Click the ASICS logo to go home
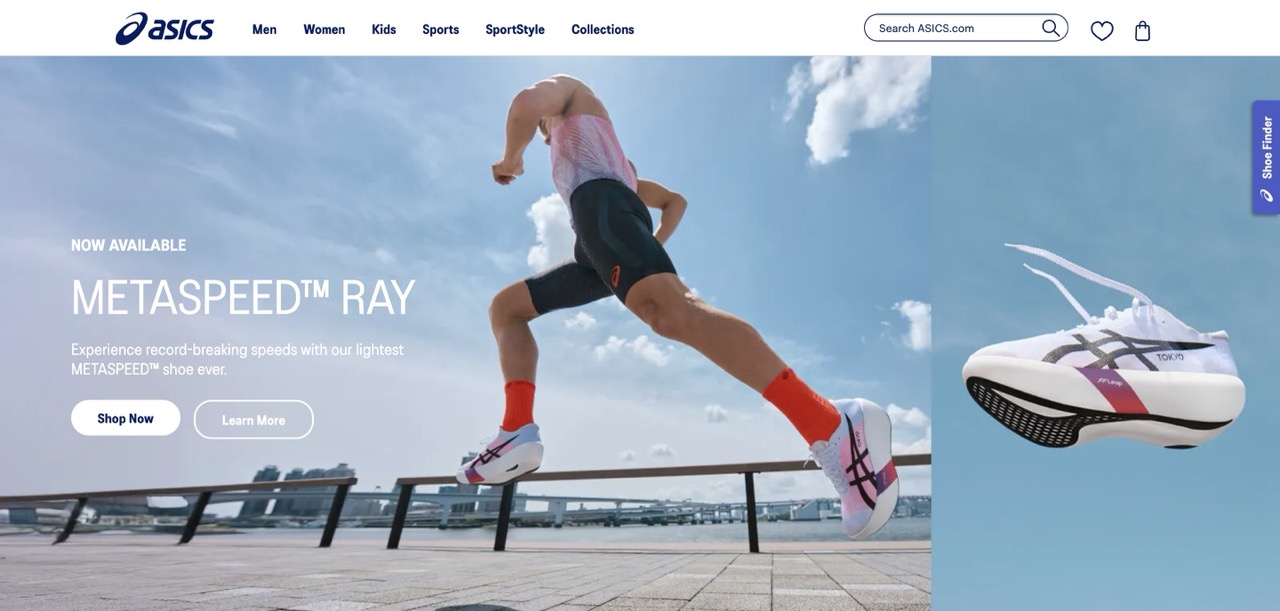 coord(165,28)
